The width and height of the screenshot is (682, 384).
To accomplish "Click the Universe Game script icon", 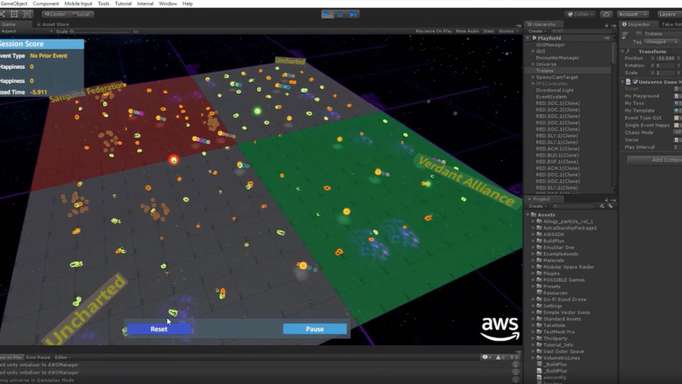I will coord(629,82).
